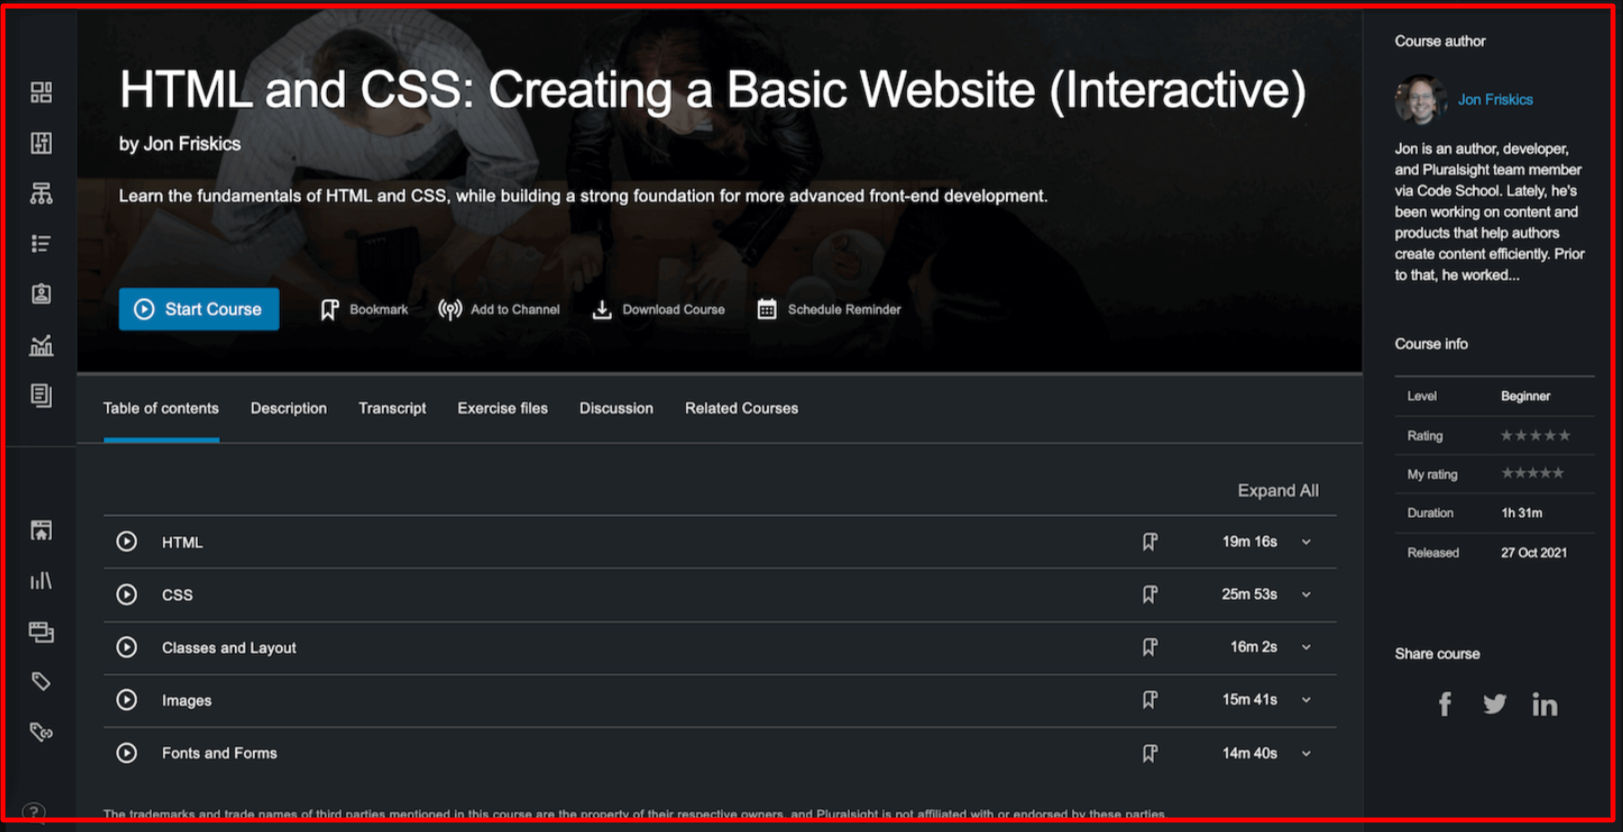Expand the CSS module chevron
The image size is (1623, 832).
(1306, 595)
